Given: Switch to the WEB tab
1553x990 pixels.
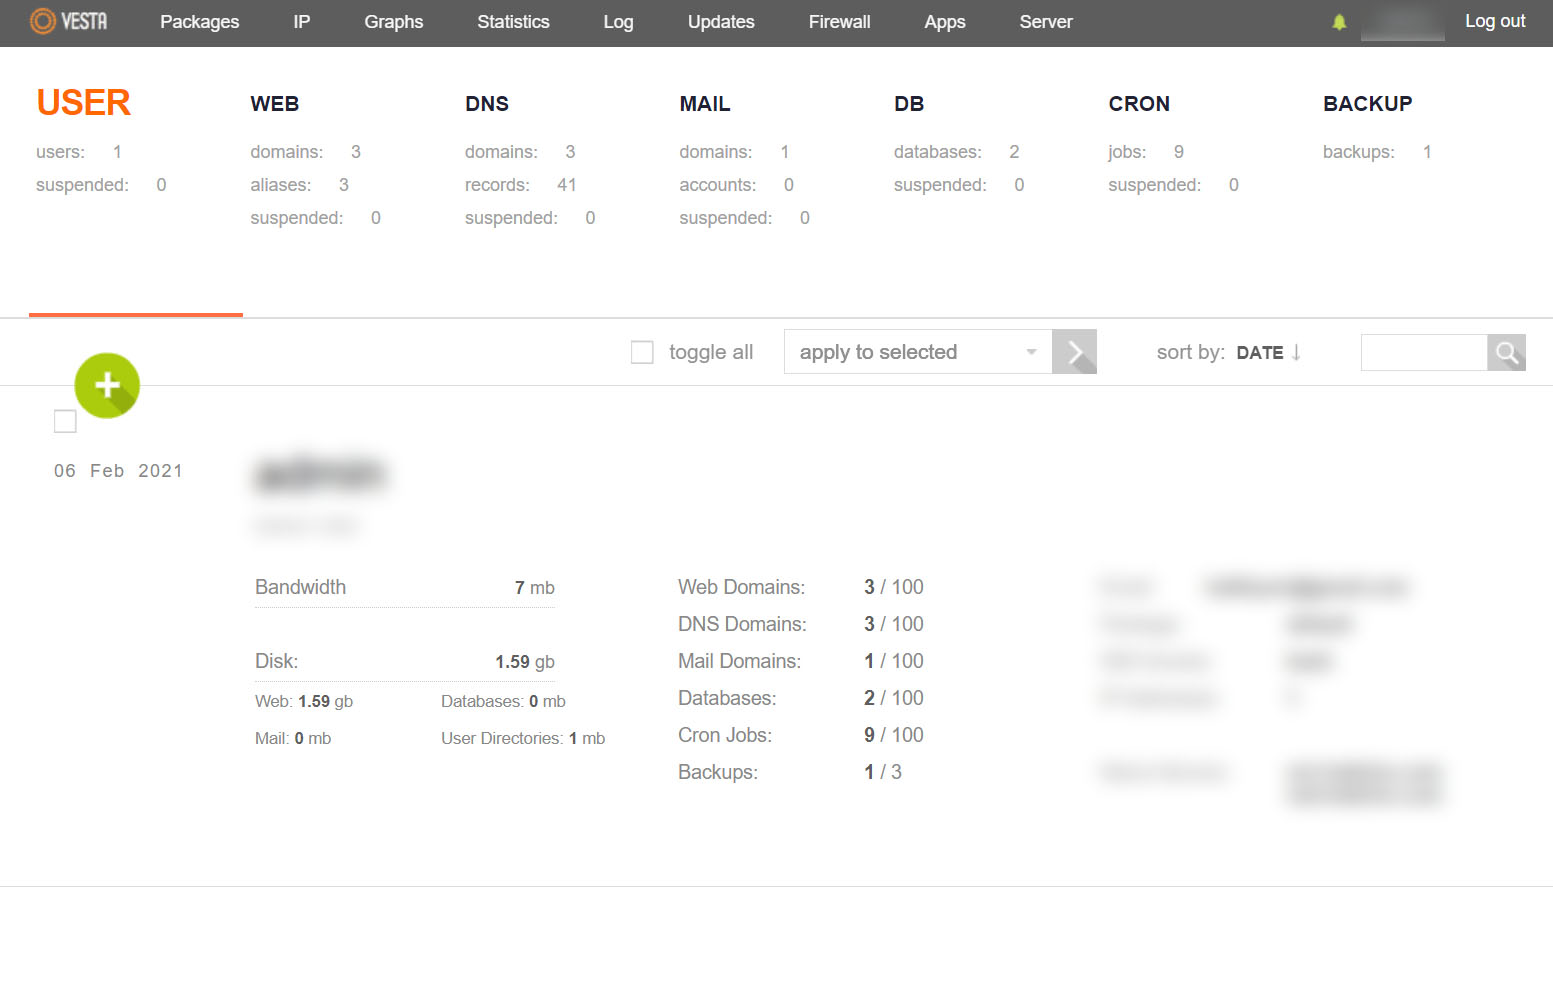Looking at the screenshot, I should pyautogui.click(x=275, y=104).
